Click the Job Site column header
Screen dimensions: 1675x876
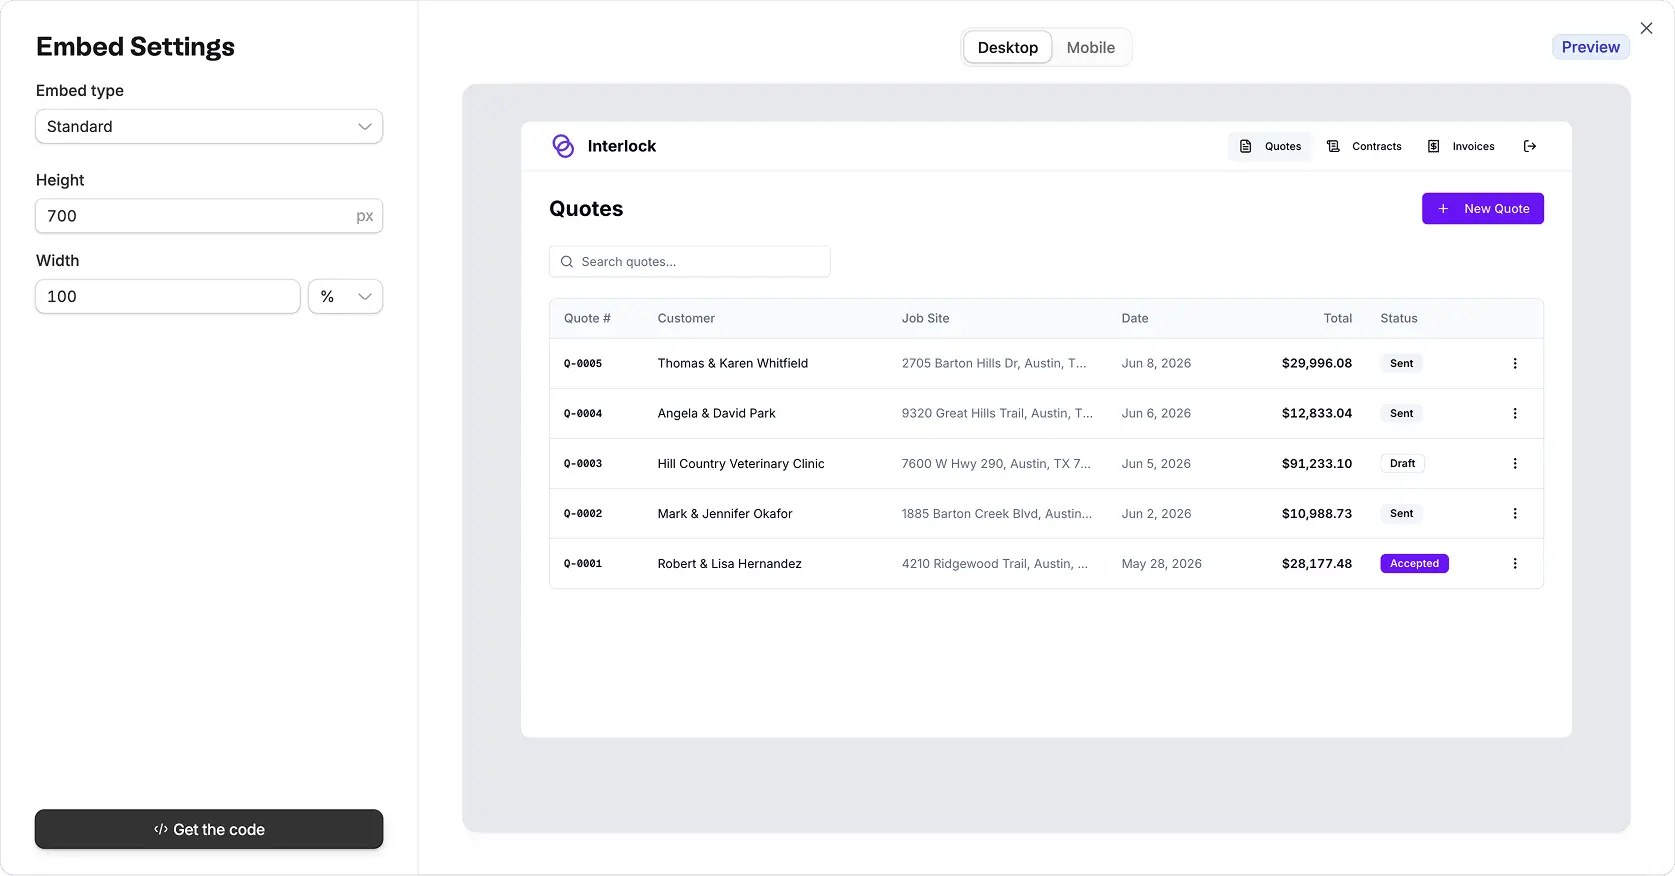click(926, 319)
